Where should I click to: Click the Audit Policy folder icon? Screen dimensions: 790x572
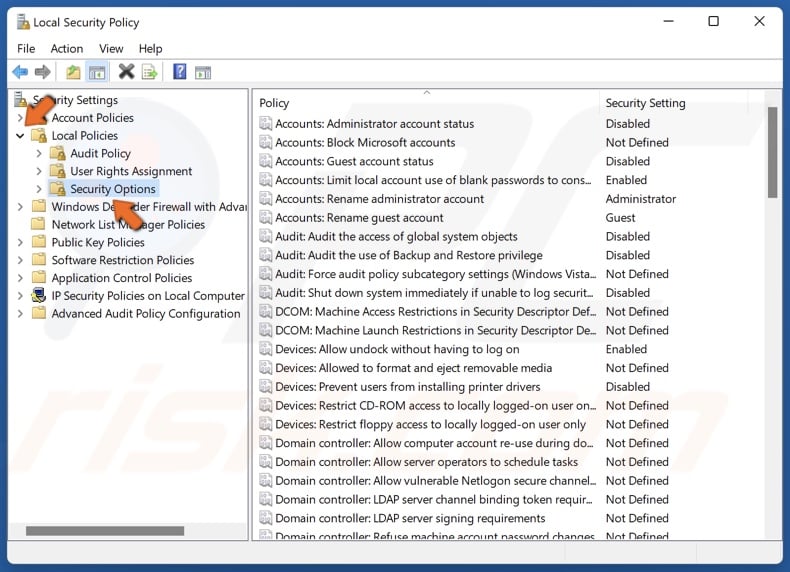[57, 153]
